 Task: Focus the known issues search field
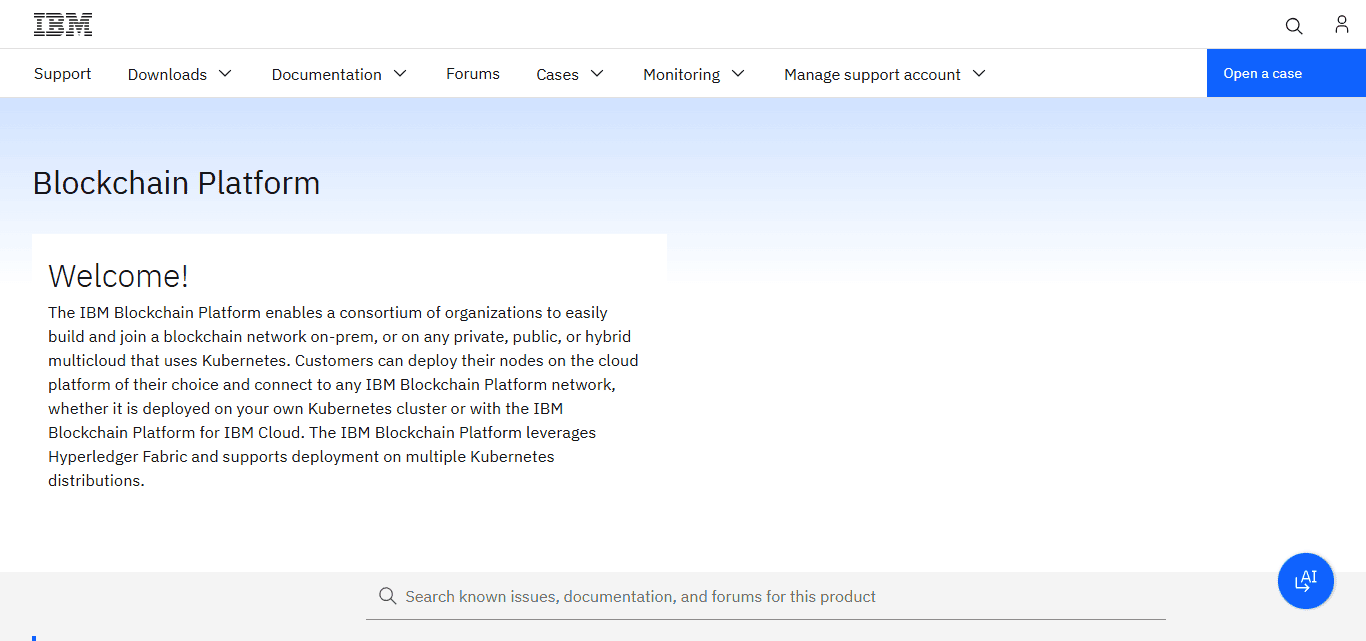(766, 596)
